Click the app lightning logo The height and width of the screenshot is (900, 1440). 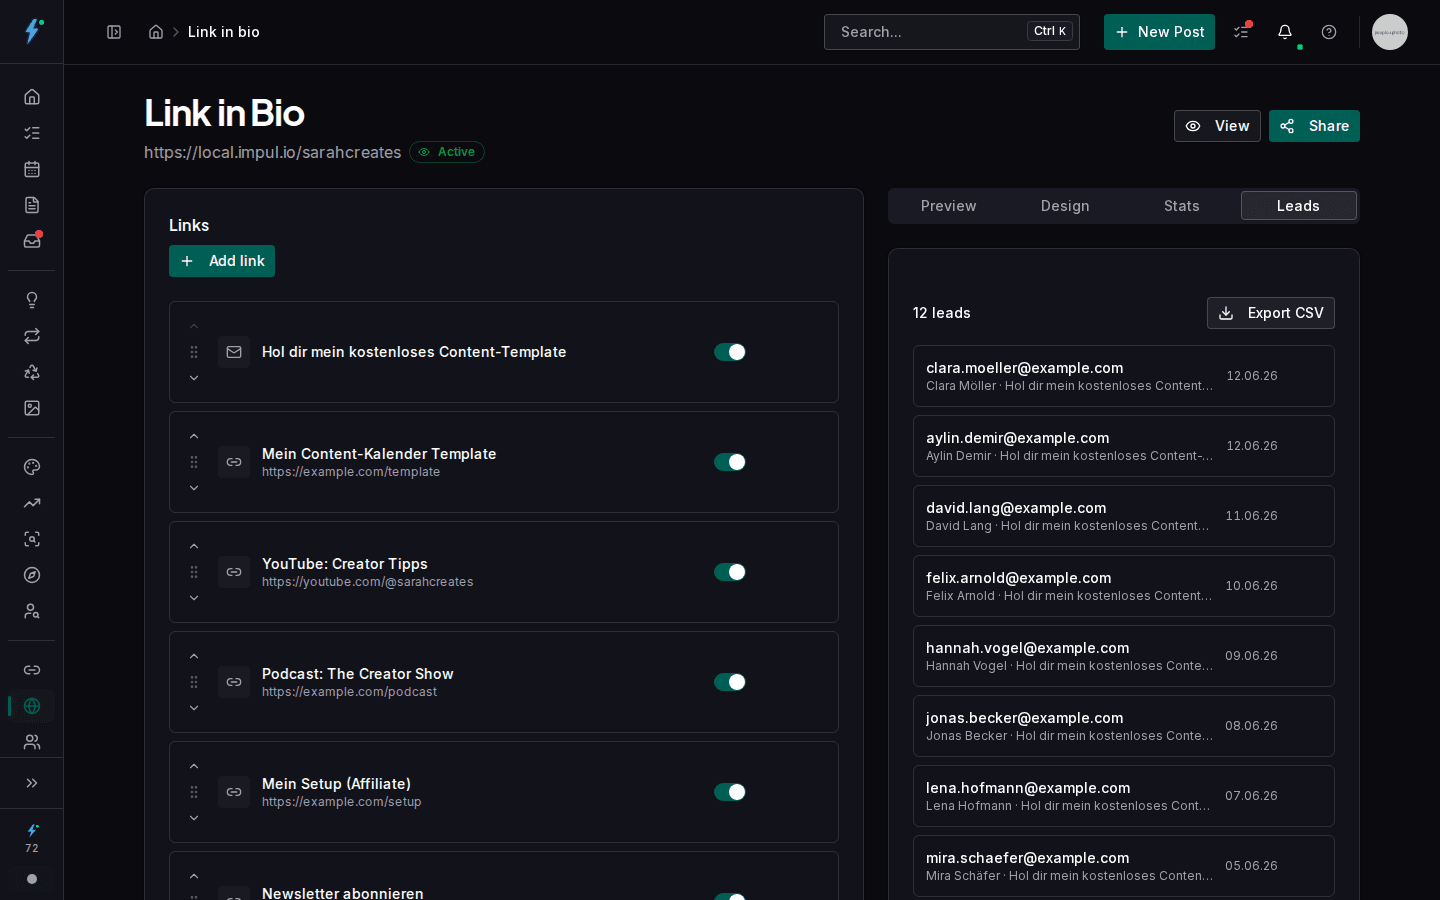click(32, 31)
